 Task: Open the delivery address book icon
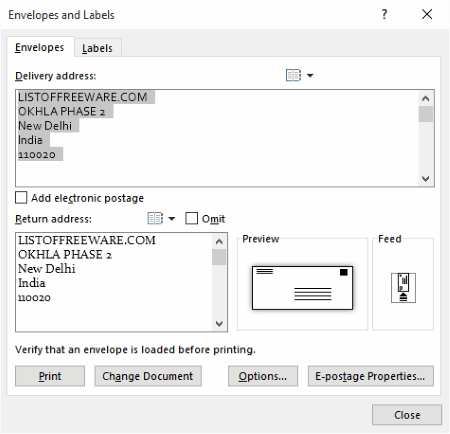293,75
